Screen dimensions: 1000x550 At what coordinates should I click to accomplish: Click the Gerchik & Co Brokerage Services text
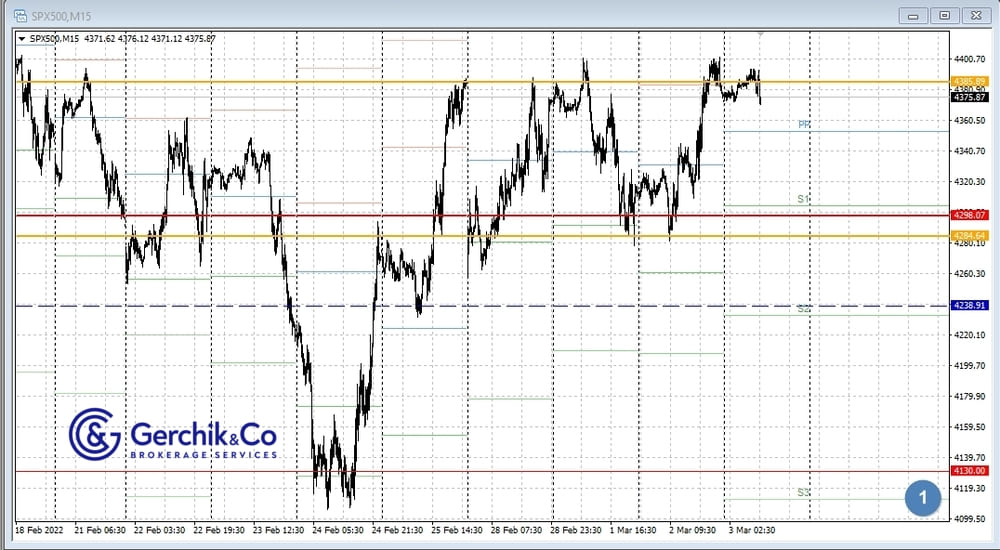(x=203, y=441)
